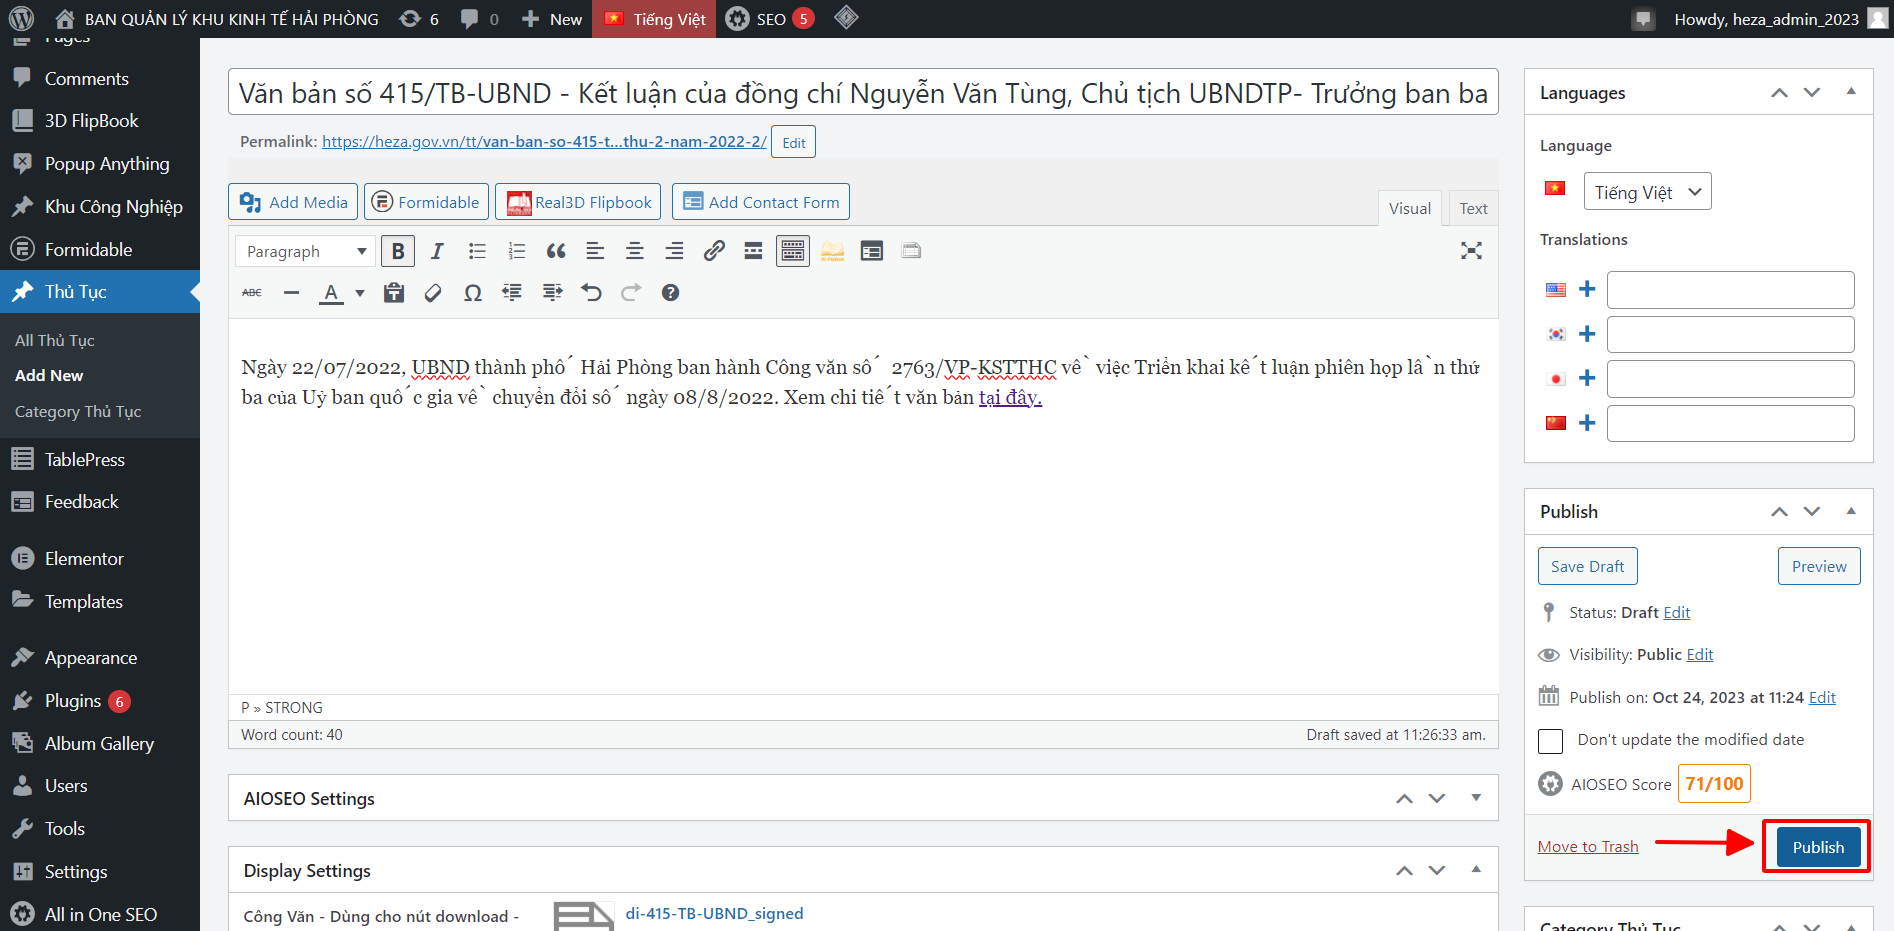Screen dimensions: 1894x931
Task: Open the keyboard shortcuts help icon
Action: coord(670,293)
